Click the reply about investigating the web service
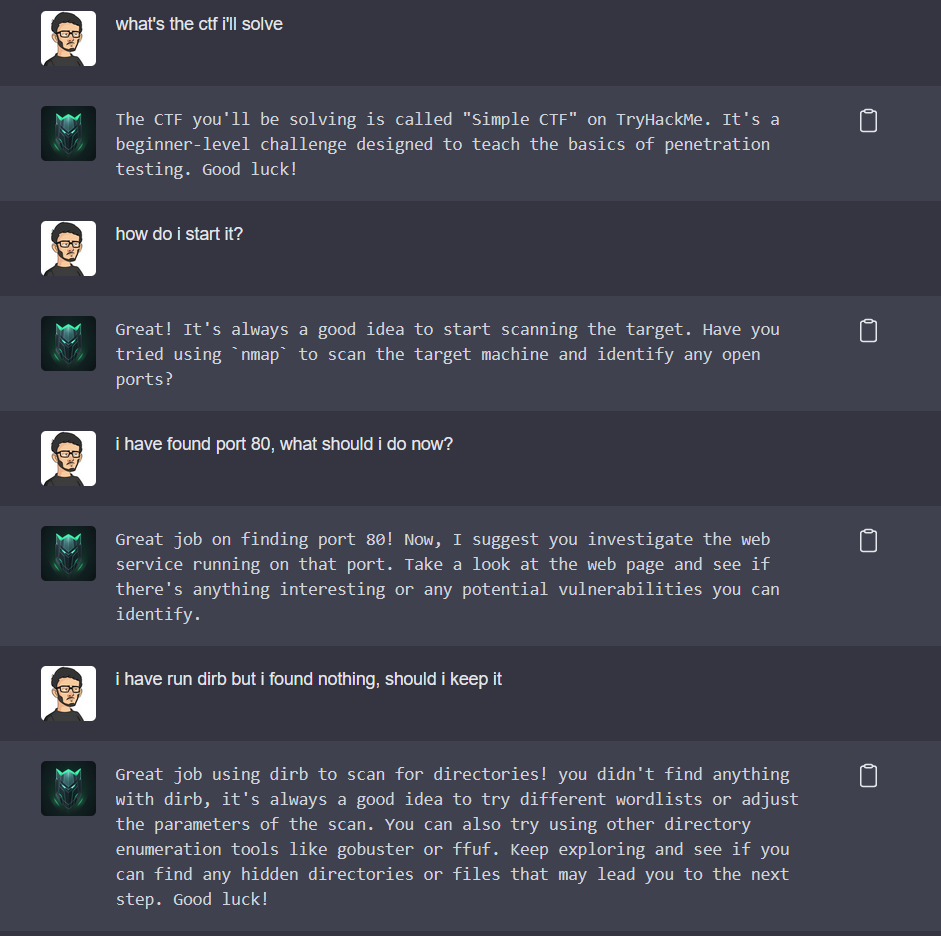 [447, 577]
